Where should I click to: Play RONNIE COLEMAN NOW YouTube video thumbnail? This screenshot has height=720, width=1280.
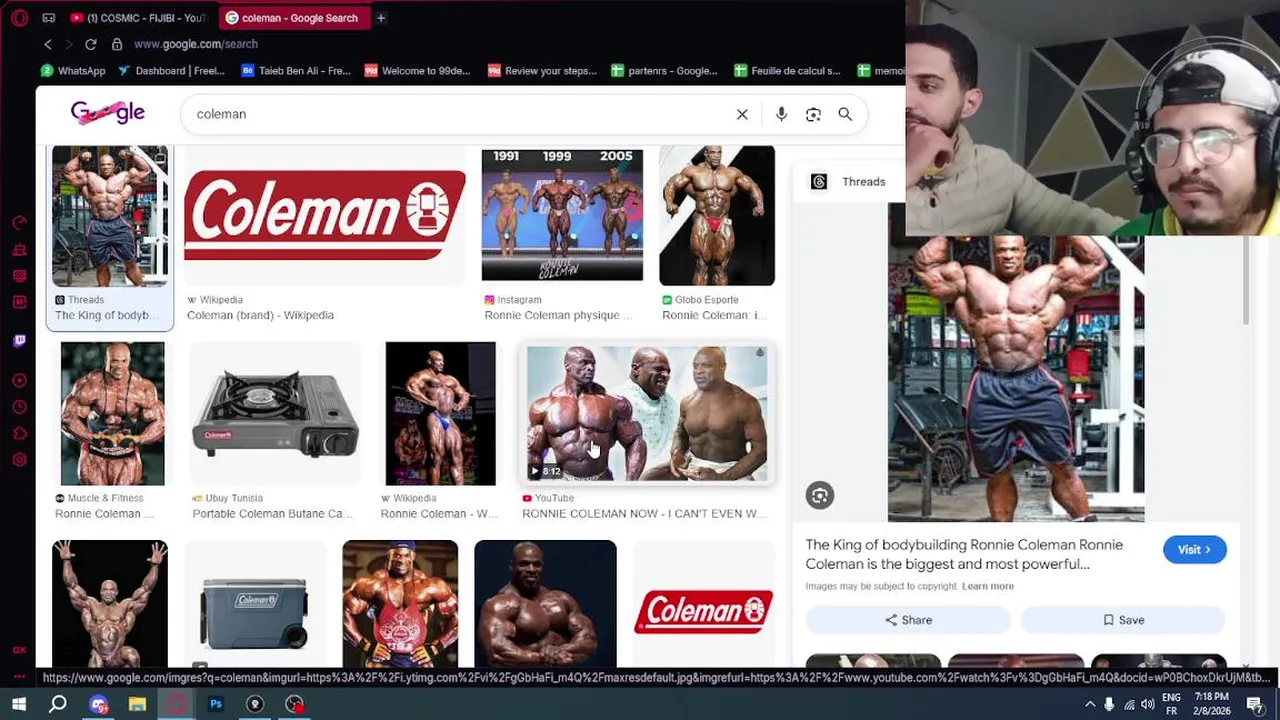pos(647,413)
